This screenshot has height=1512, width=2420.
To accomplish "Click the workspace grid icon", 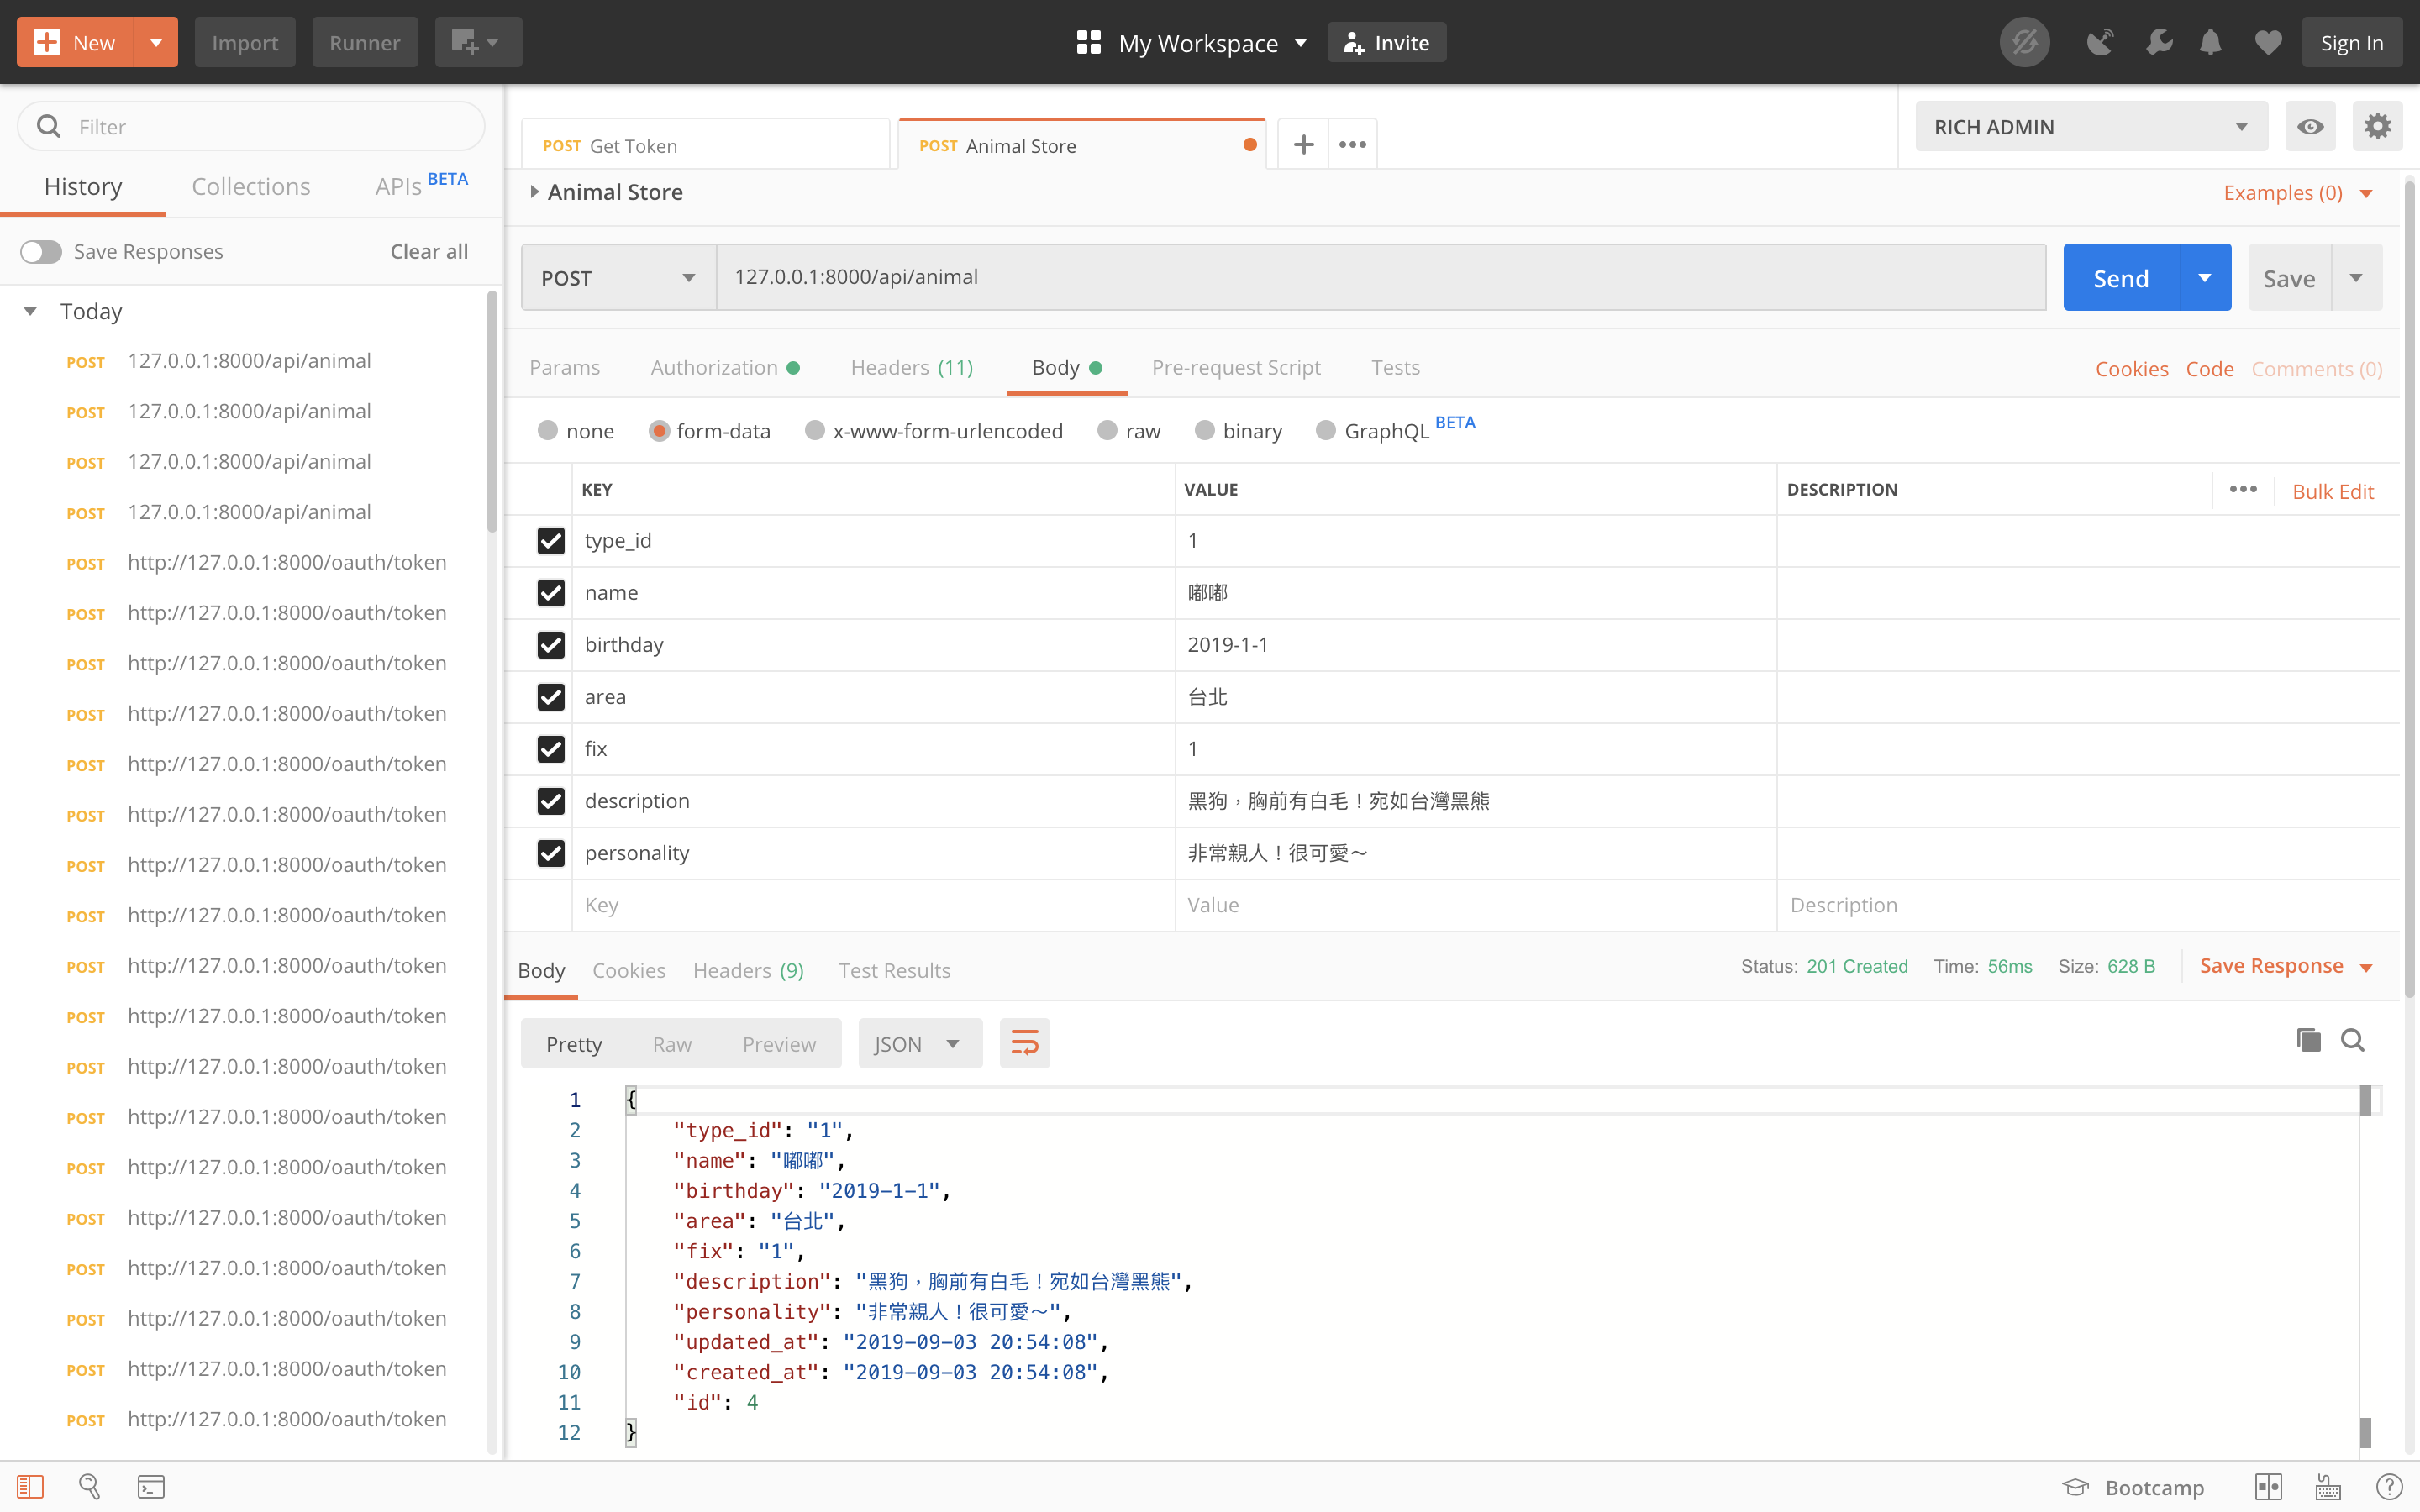I will click(1088, 42).
